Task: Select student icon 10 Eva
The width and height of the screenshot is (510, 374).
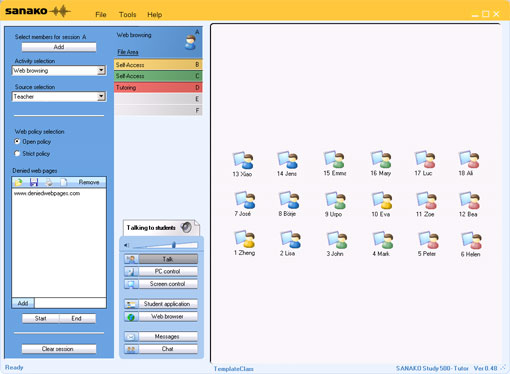Action: [x=382, y=201]
